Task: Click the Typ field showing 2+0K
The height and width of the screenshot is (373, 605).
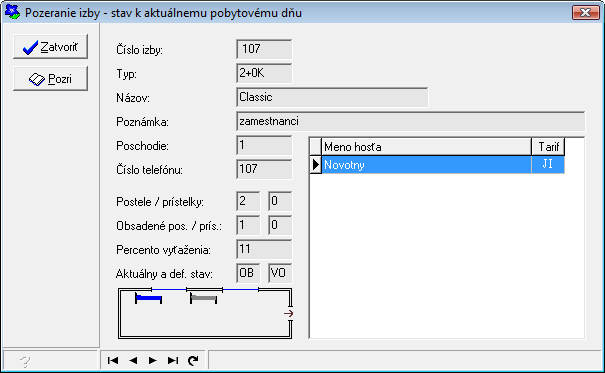Action: click(x=264, y=73)
